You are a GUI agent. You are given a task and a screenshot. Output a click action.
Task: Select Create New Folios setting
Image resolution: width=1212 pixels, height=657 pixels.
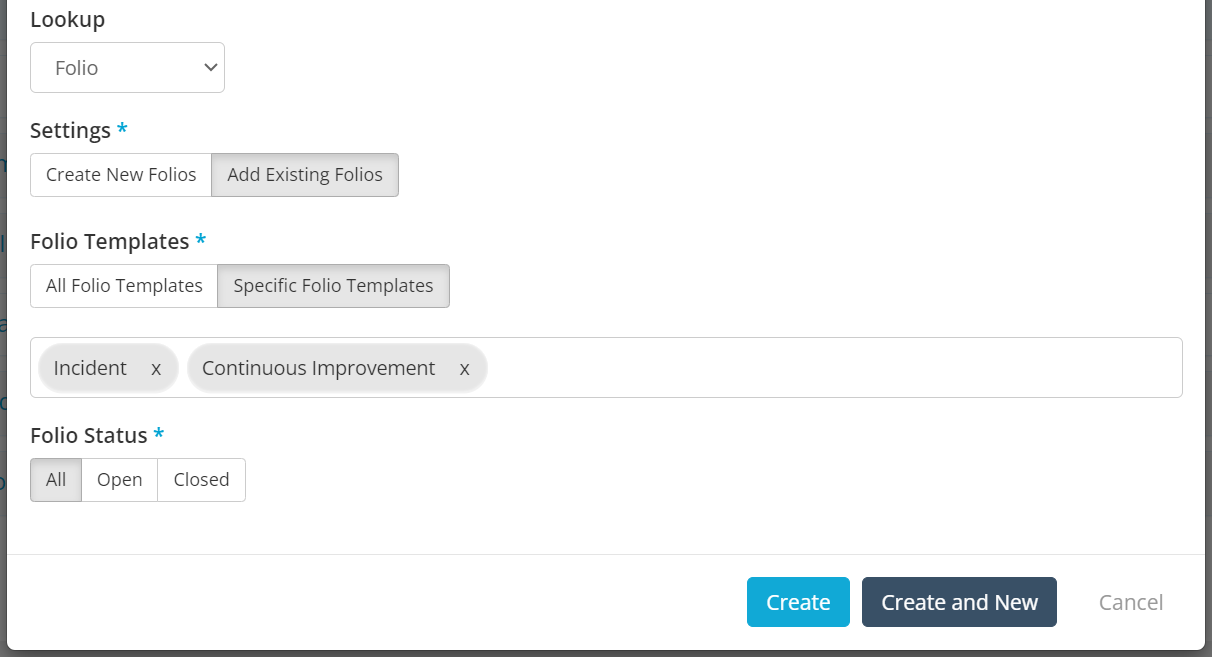[121, 175]
